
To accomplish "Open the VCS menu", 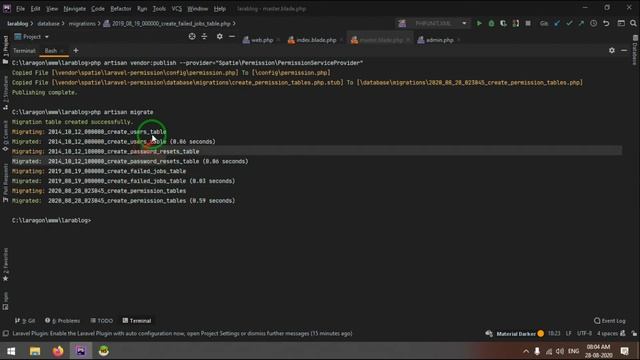I will (177, 8).
